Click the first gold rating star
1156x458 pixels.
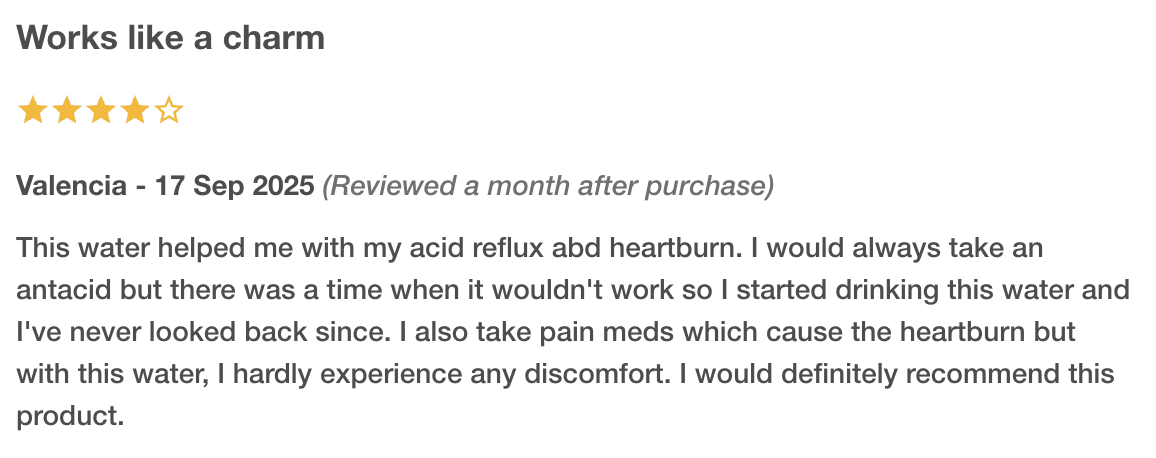(x=32, y=110)
